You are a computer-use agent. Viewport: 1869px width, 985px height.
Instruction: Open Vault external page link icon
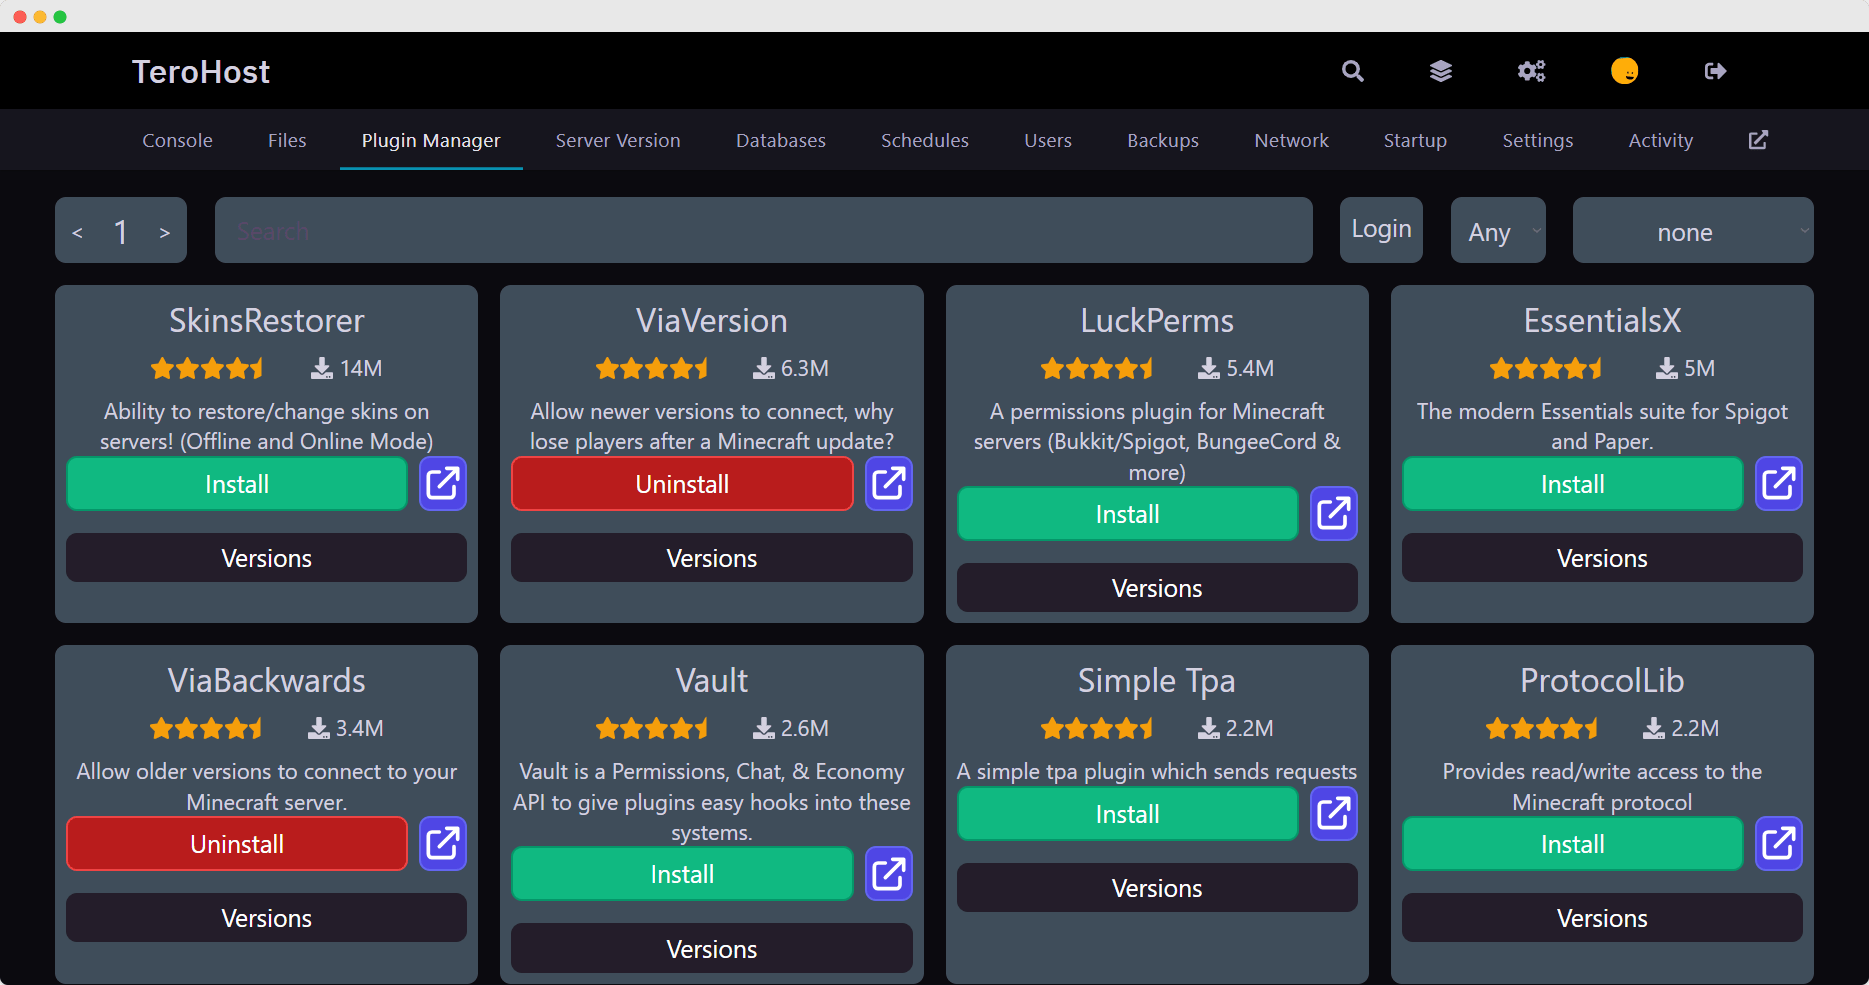(888, 874)
